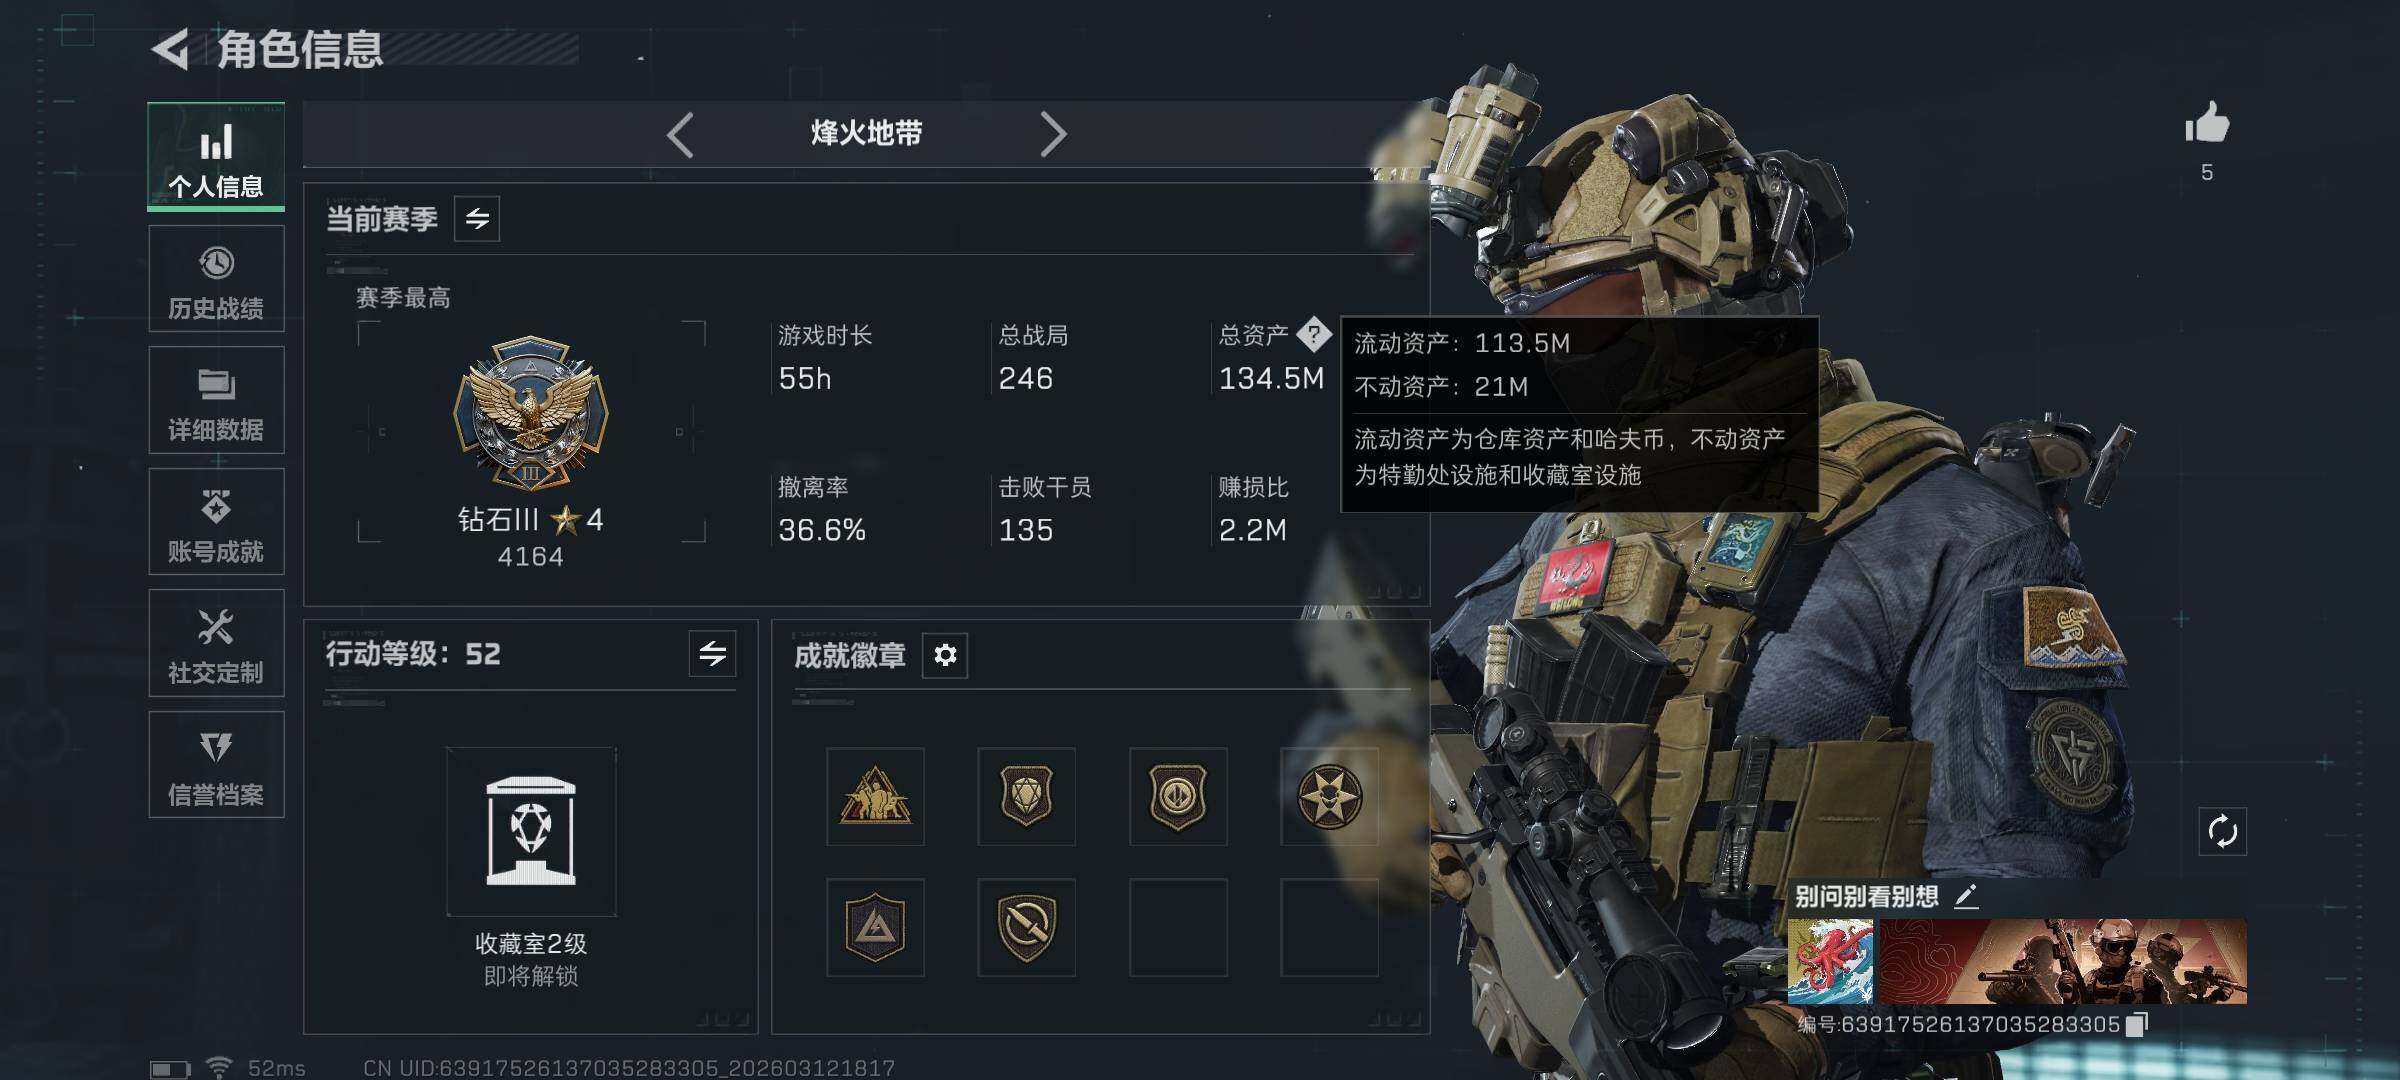
Task: Toggle the 行动等级 swap button
Action: pyautogui.click(x=712, y=654)
